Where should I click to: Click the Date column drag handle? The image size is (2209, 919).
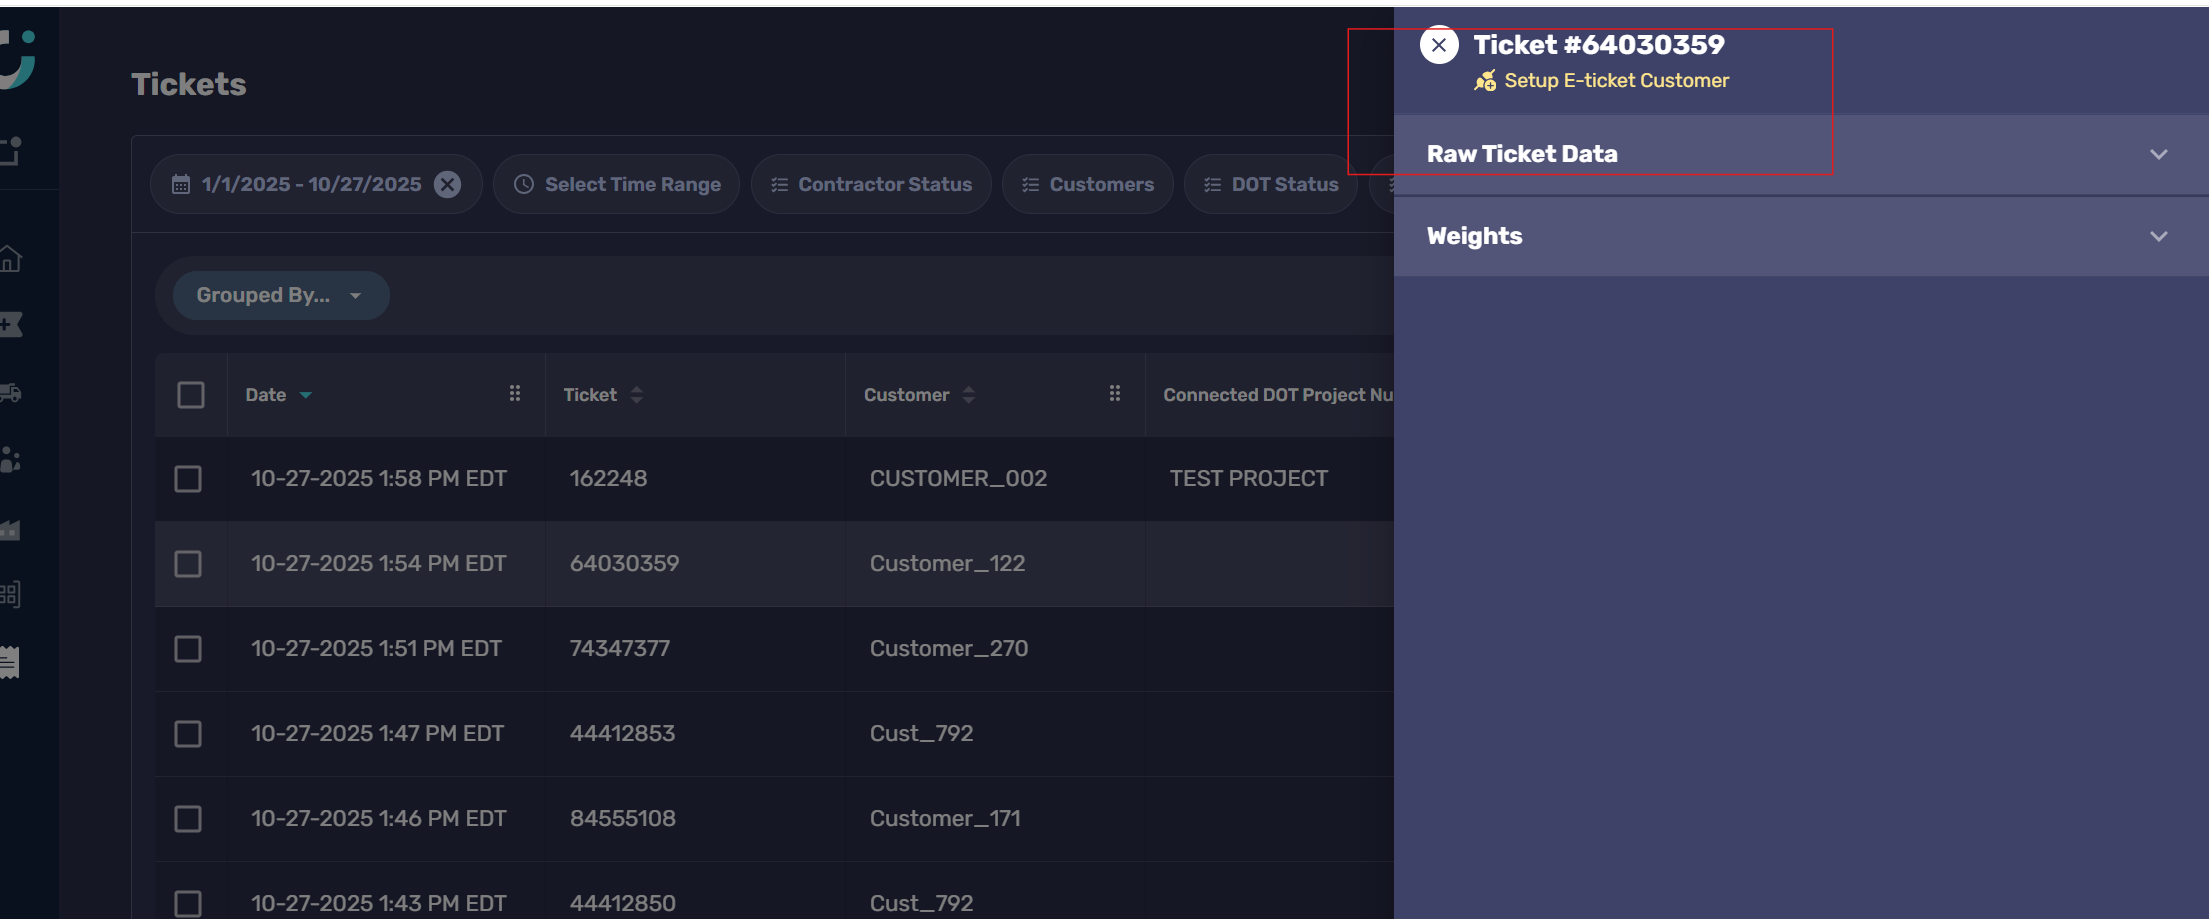coord(515,394)
